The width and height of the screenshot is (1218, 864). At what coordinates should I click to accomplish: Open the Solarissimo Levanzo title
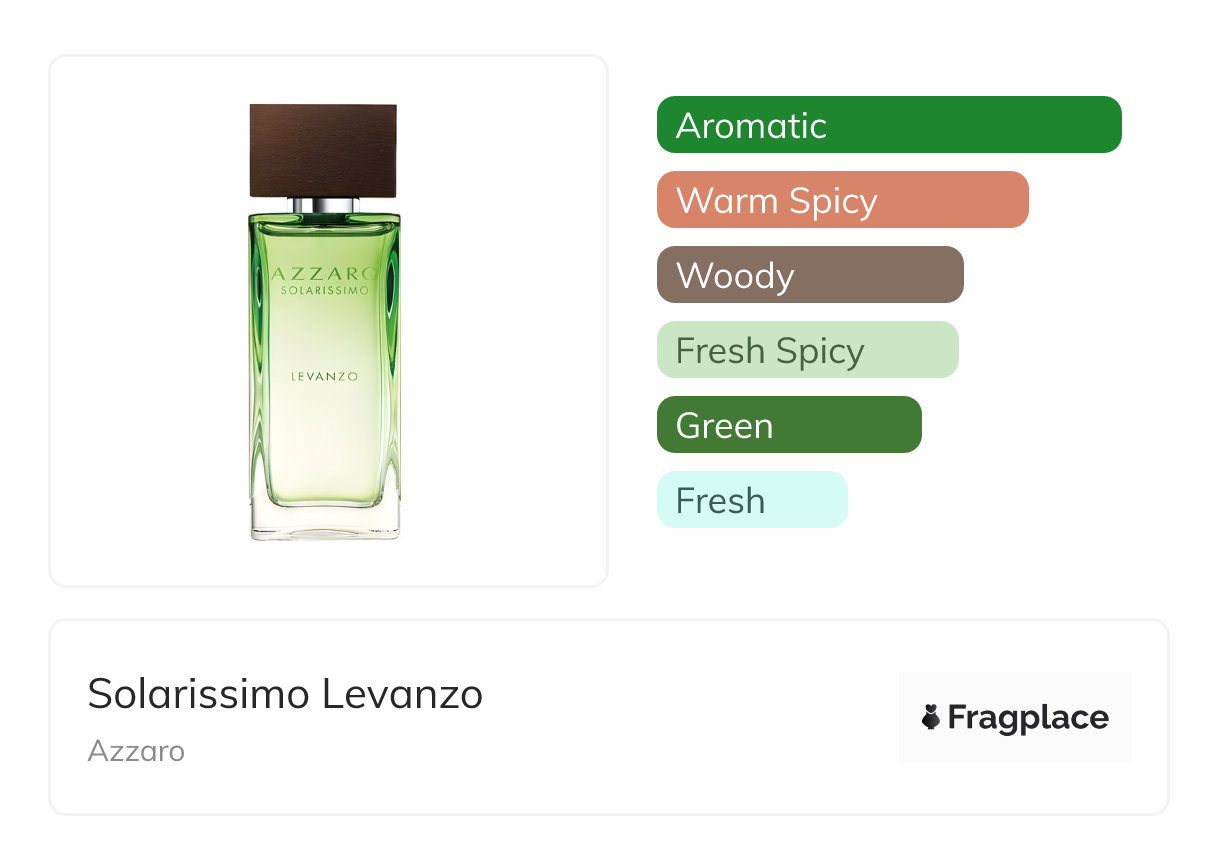tap(285, 694)
